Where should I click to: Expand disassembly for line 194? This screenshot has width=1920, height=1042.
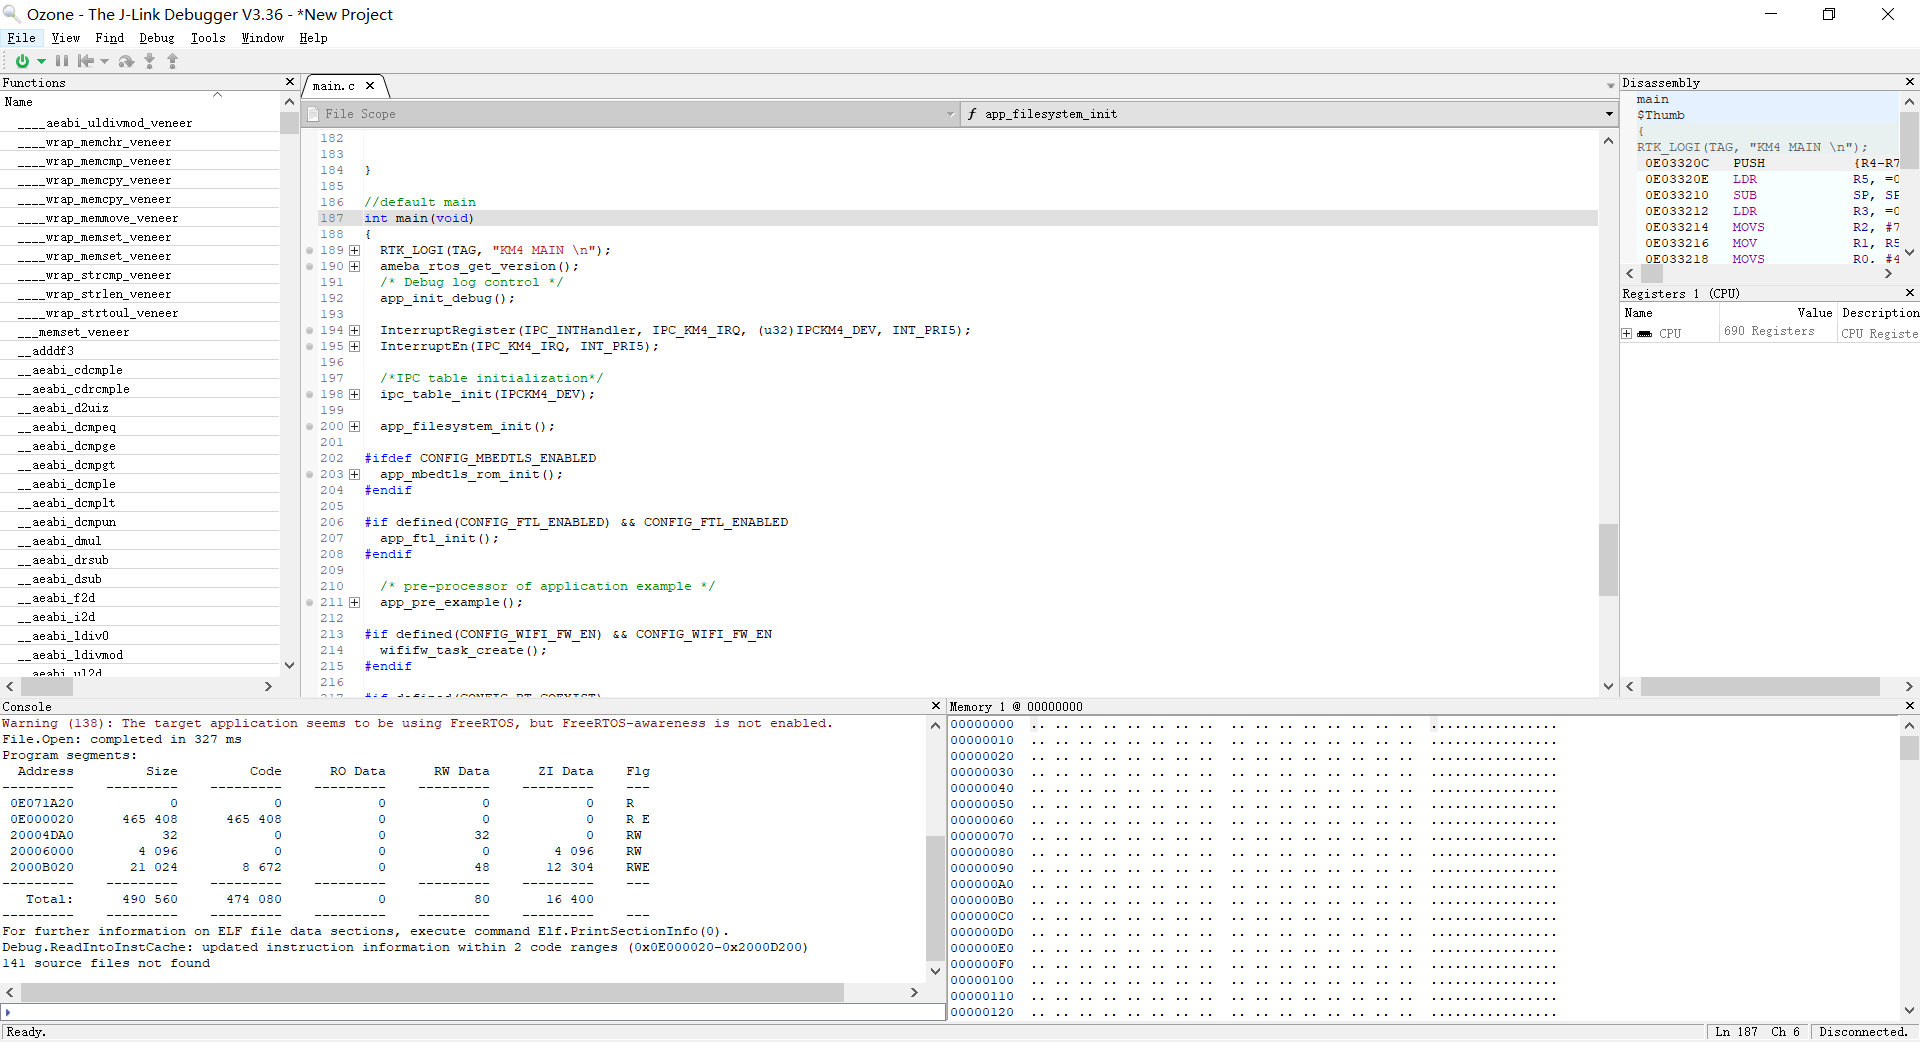(x=354, y=331)
